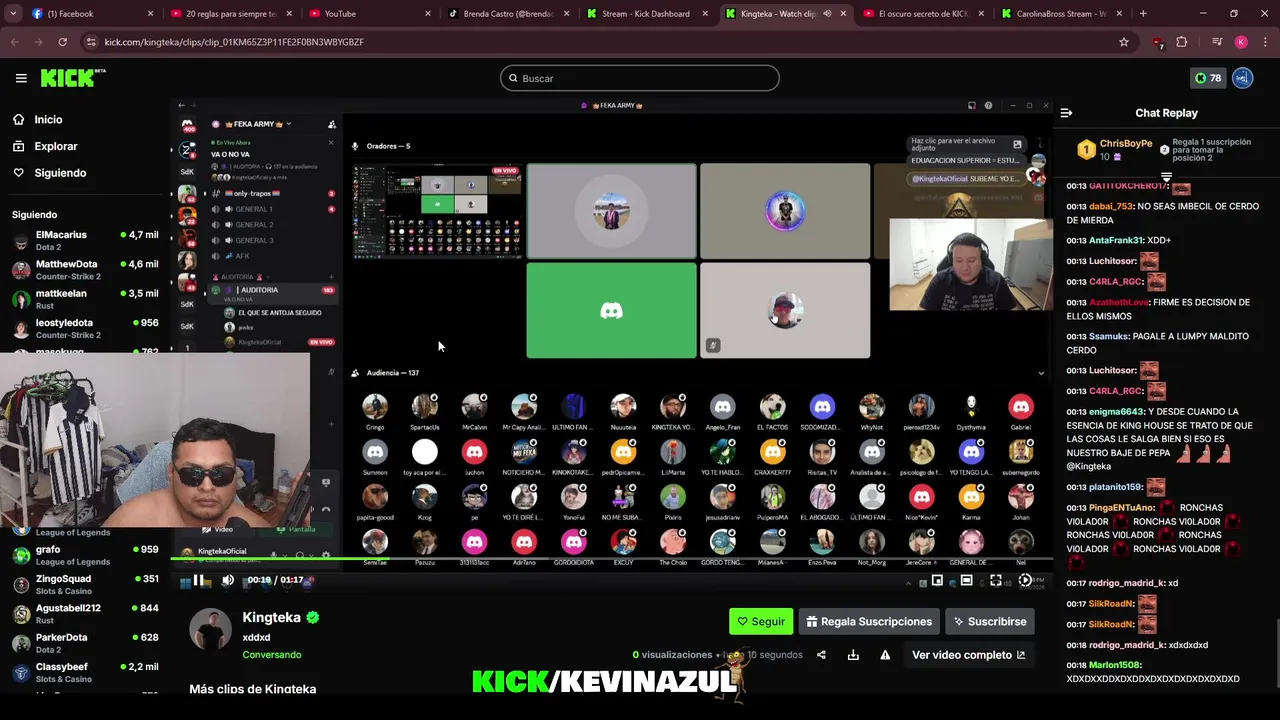Open the Chrome extensions puzzle icon
Screen dimensions: 1280x720
click(x=1182, y=42)
